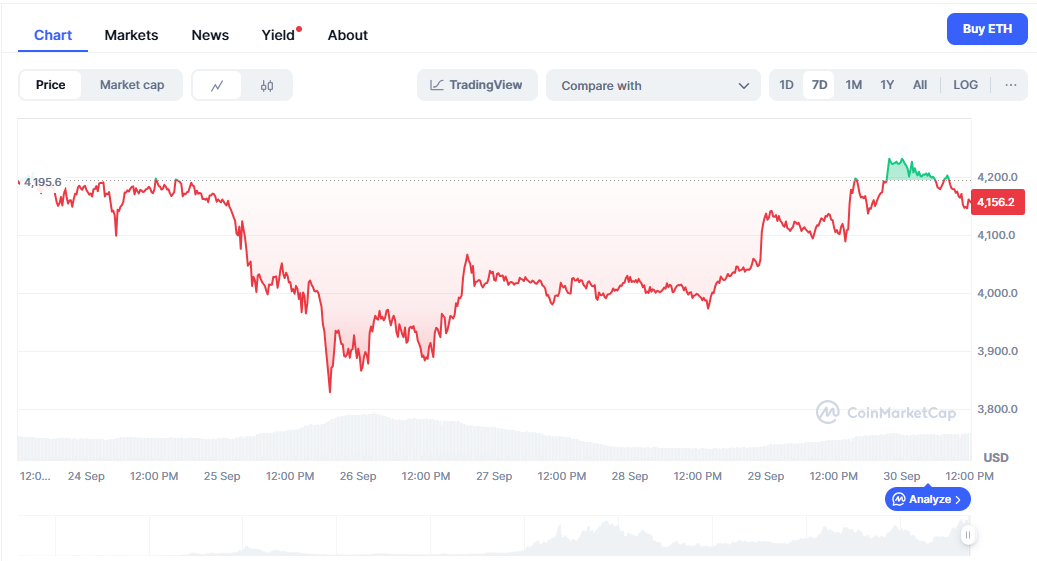
Task: Switch to line chart view icon
Action: pos(217,86)
